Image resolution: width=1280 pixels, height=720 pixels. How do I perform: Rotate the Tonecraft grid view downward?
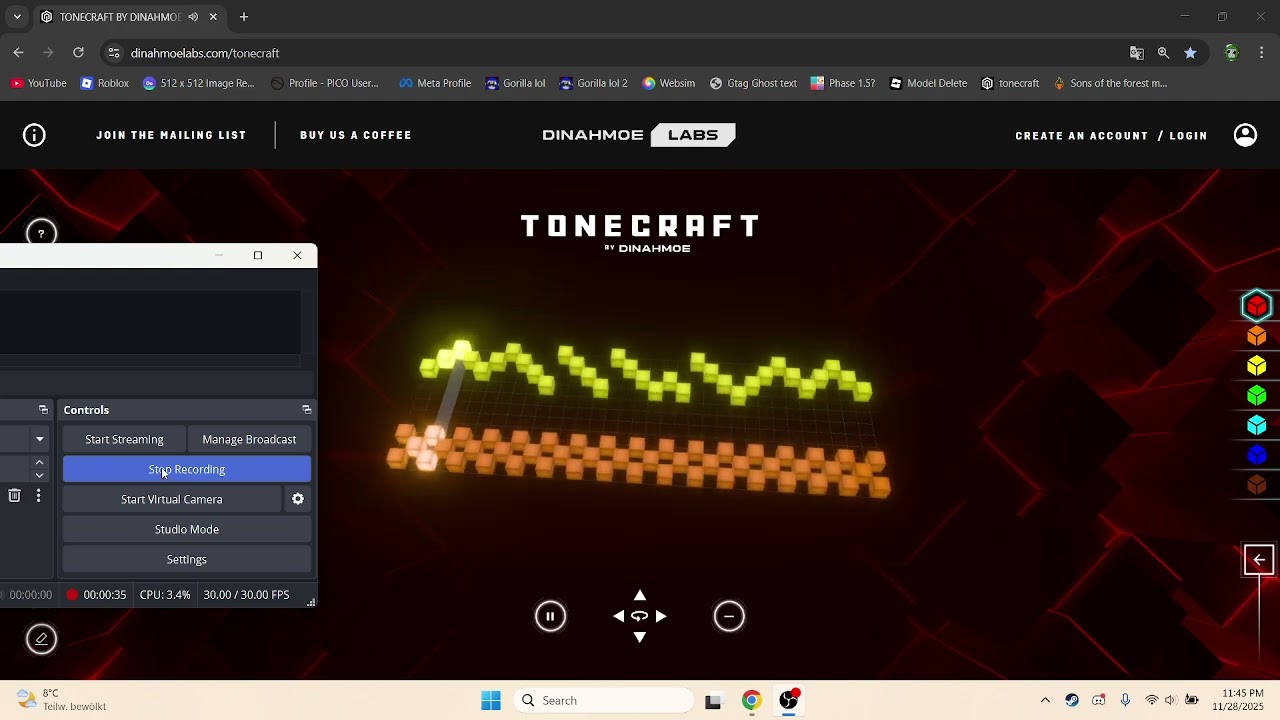pyautogui.click(x=640, y=637)
